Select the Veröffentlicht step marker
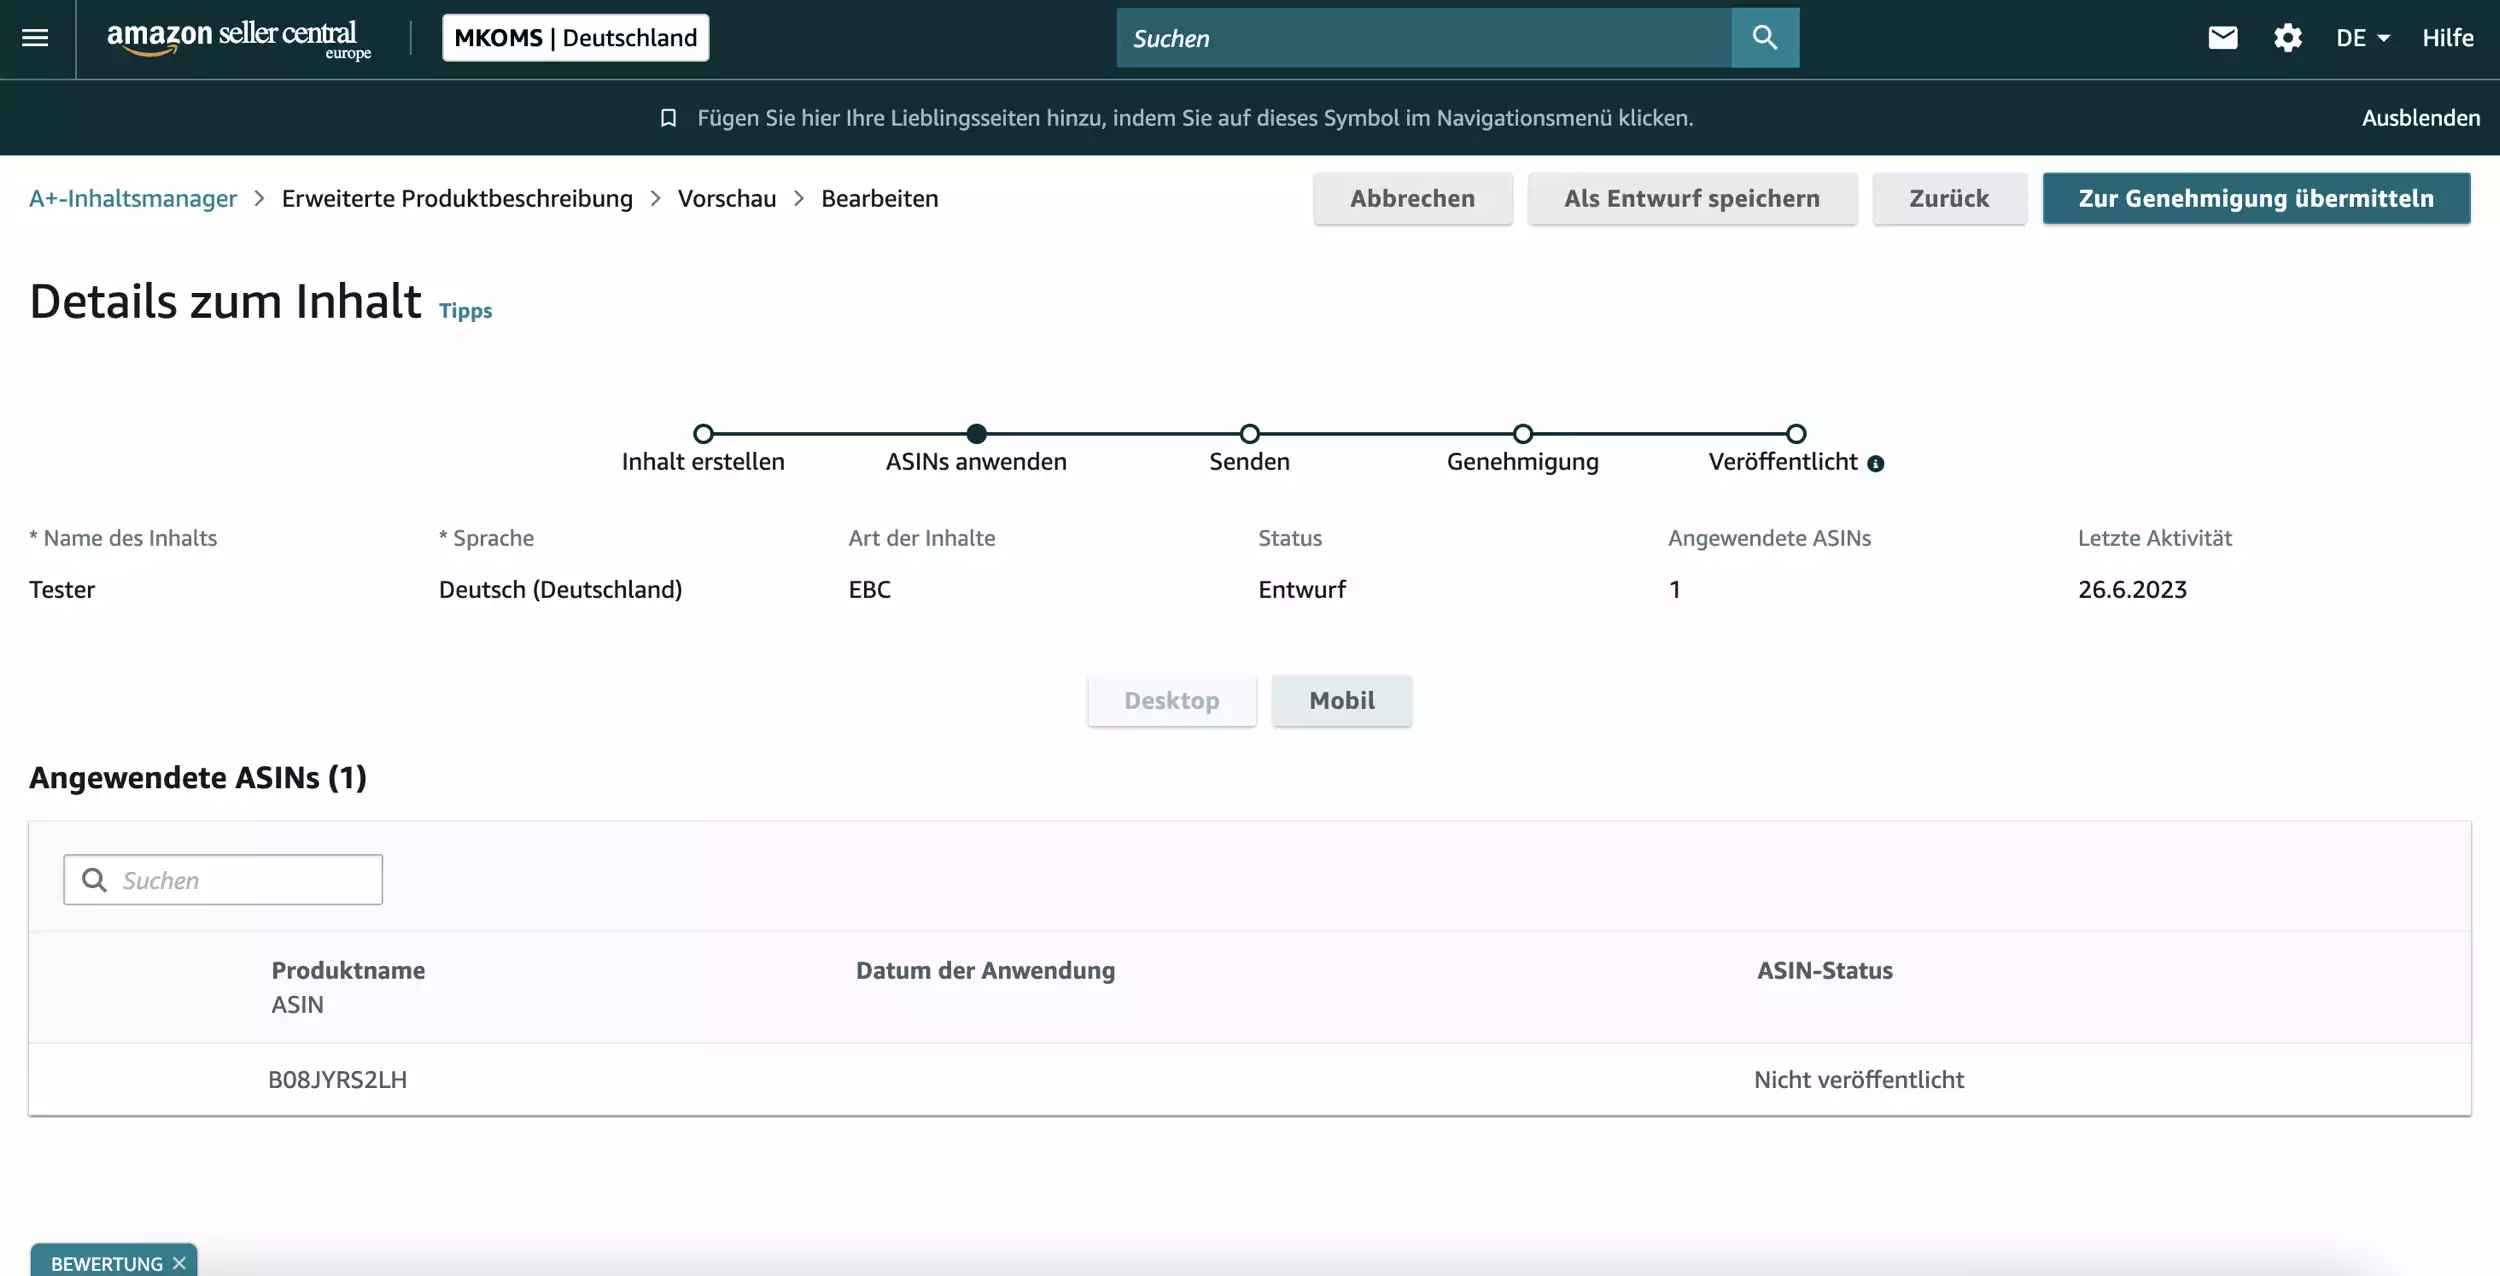The height and width of the screenshot is (1276, 2500). pyautogui.click(x=1796, y=434)
